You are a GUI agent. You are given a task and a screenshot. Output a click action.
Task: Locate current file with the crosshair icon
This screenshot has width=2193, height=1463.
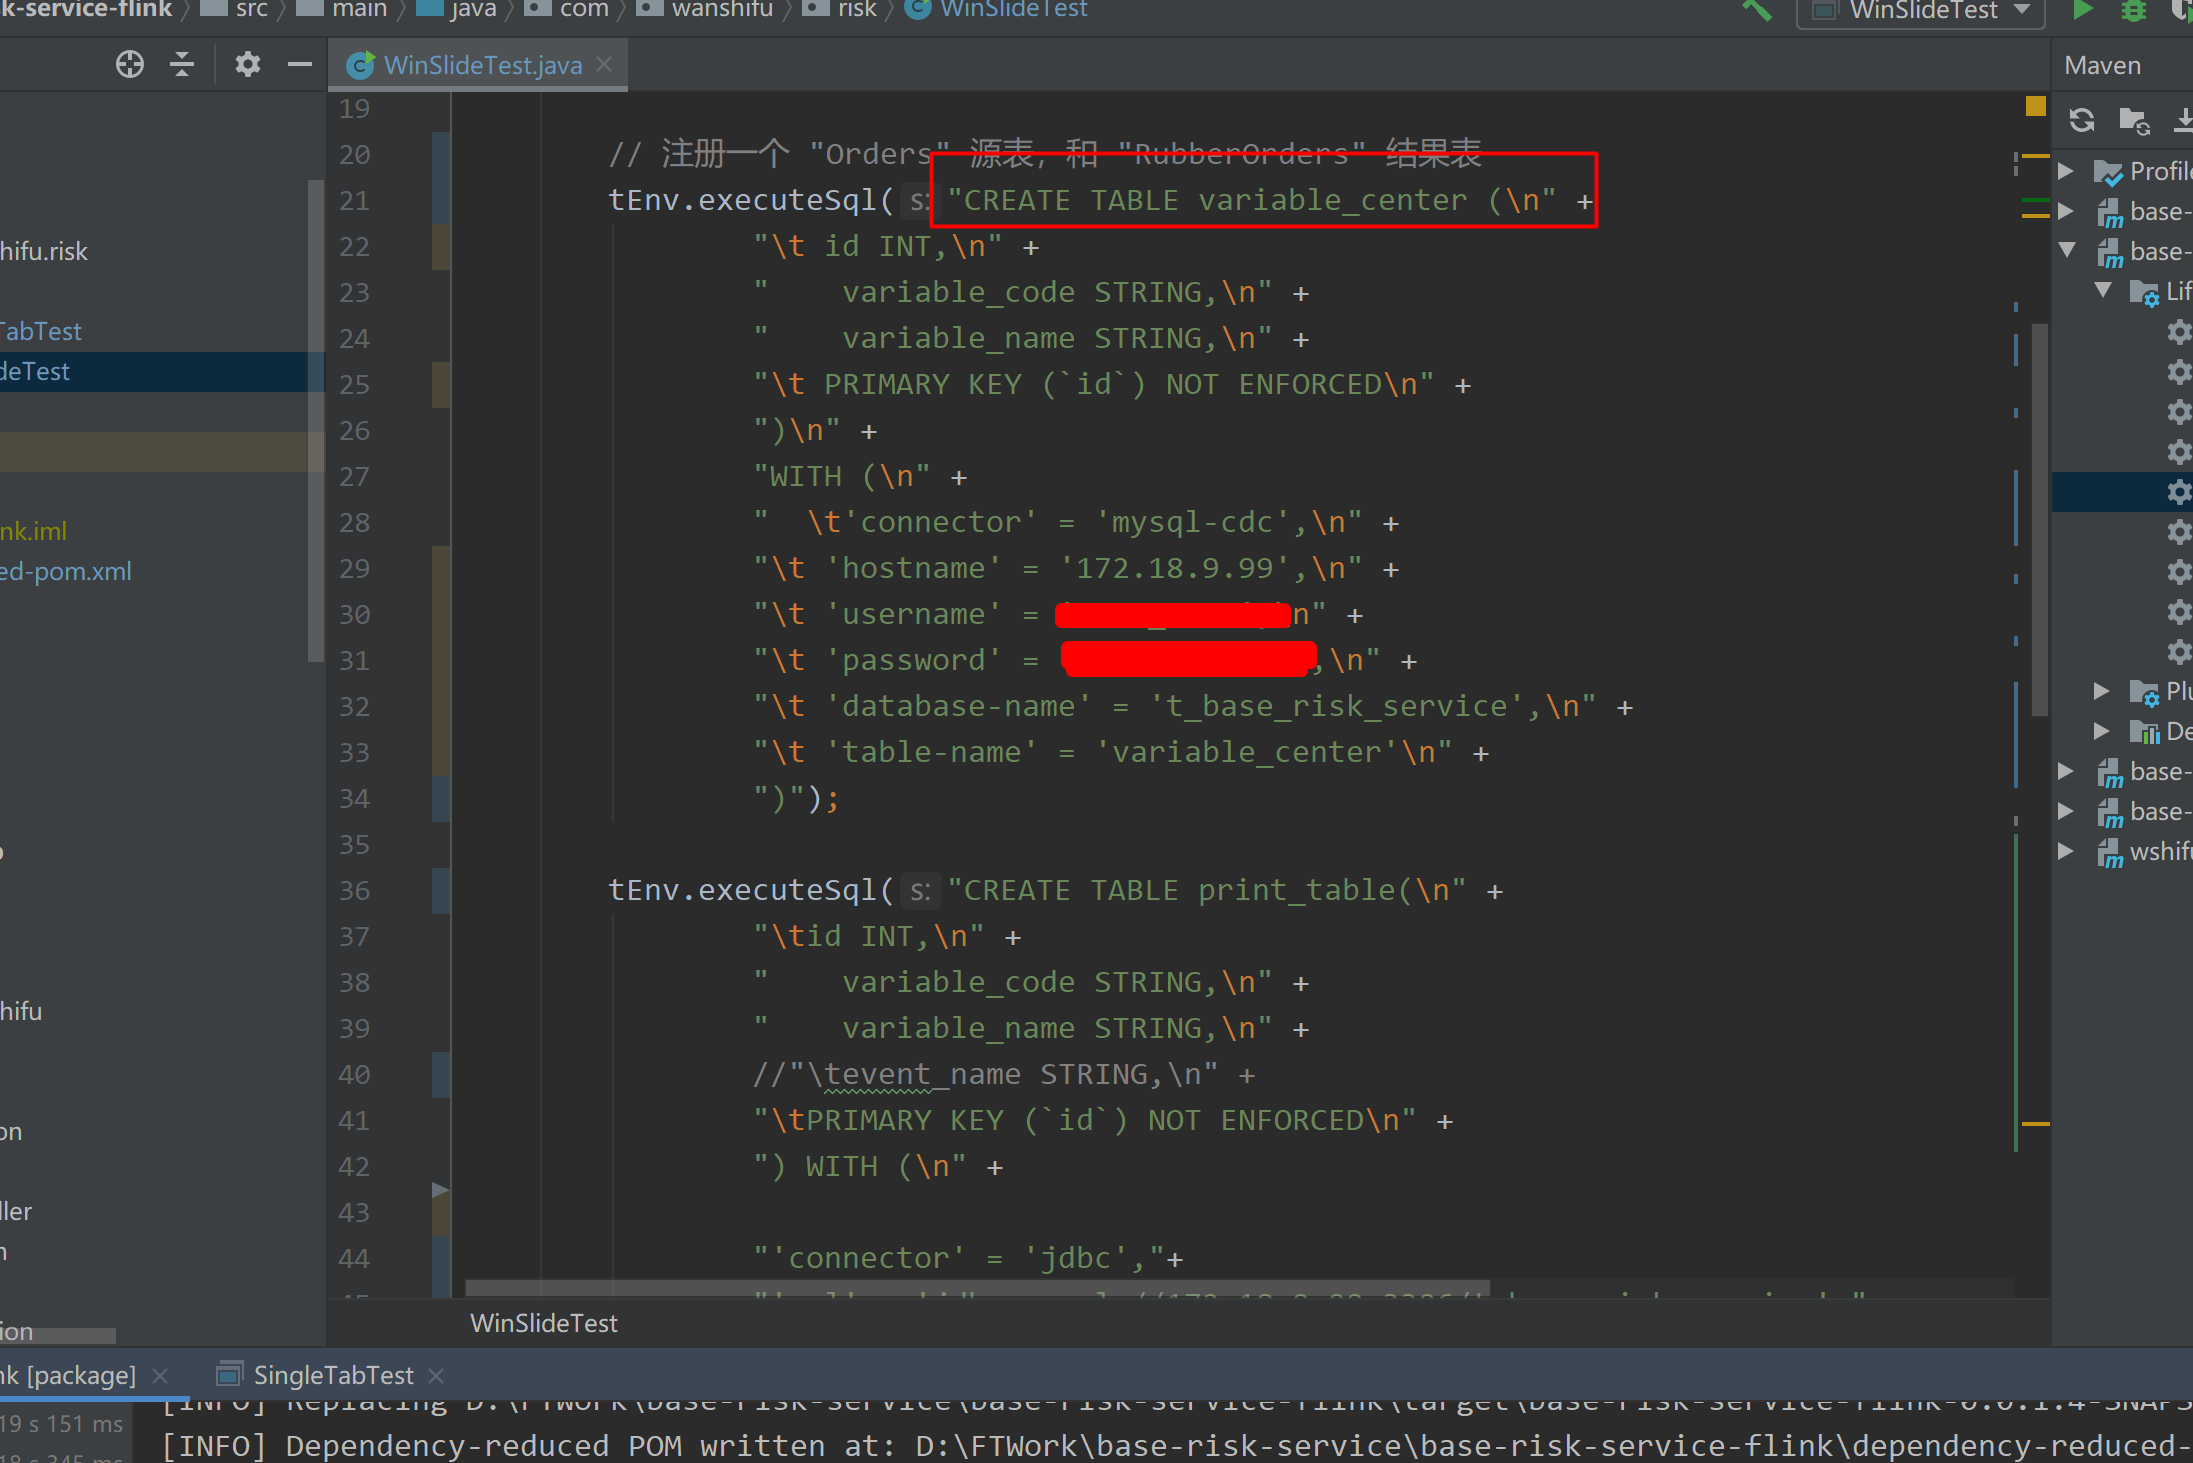129,65
